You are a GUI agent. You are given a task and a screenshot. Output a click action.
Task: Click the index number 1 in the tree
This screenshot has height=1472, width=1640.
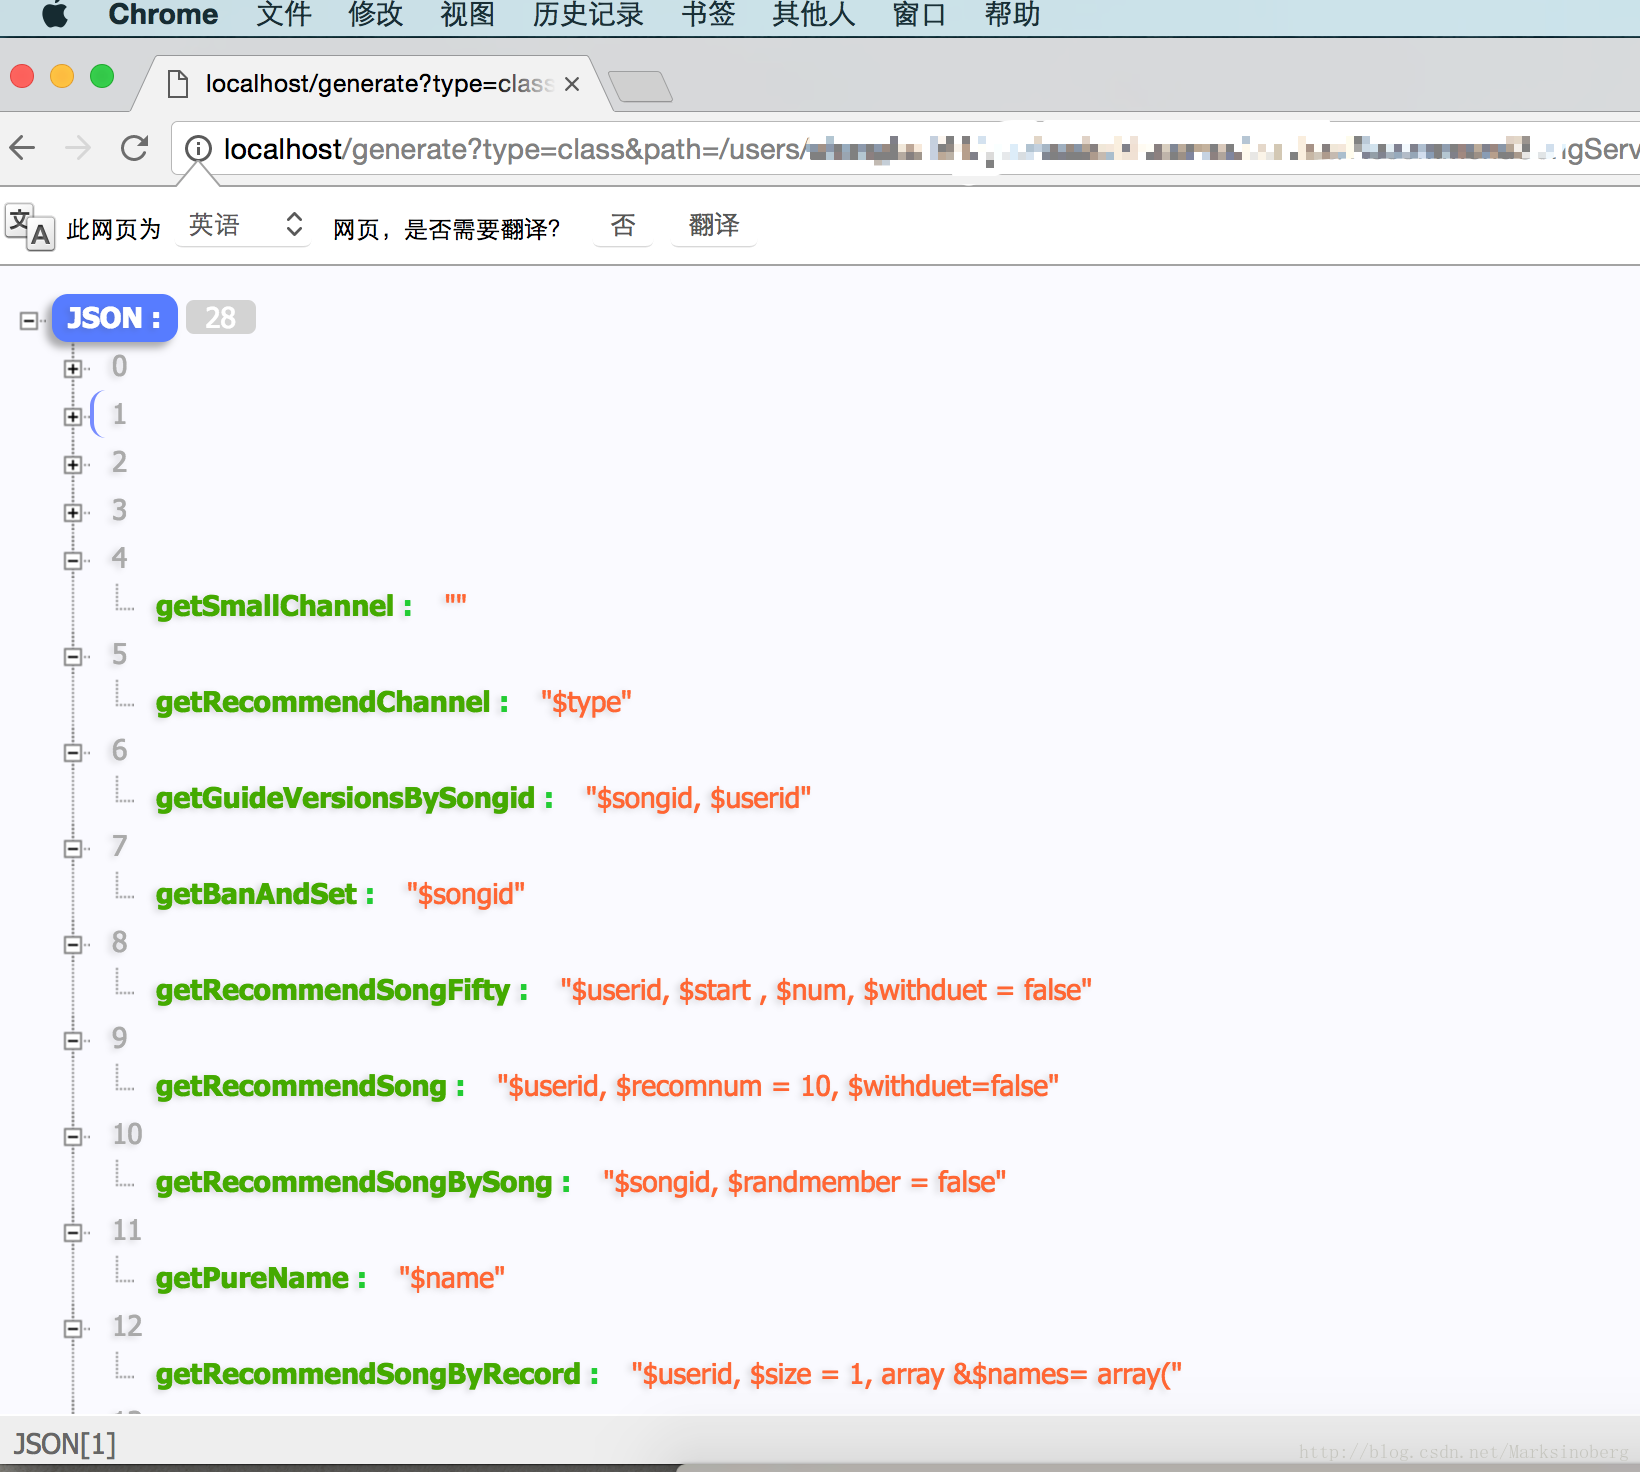click(x=119, y=414)
